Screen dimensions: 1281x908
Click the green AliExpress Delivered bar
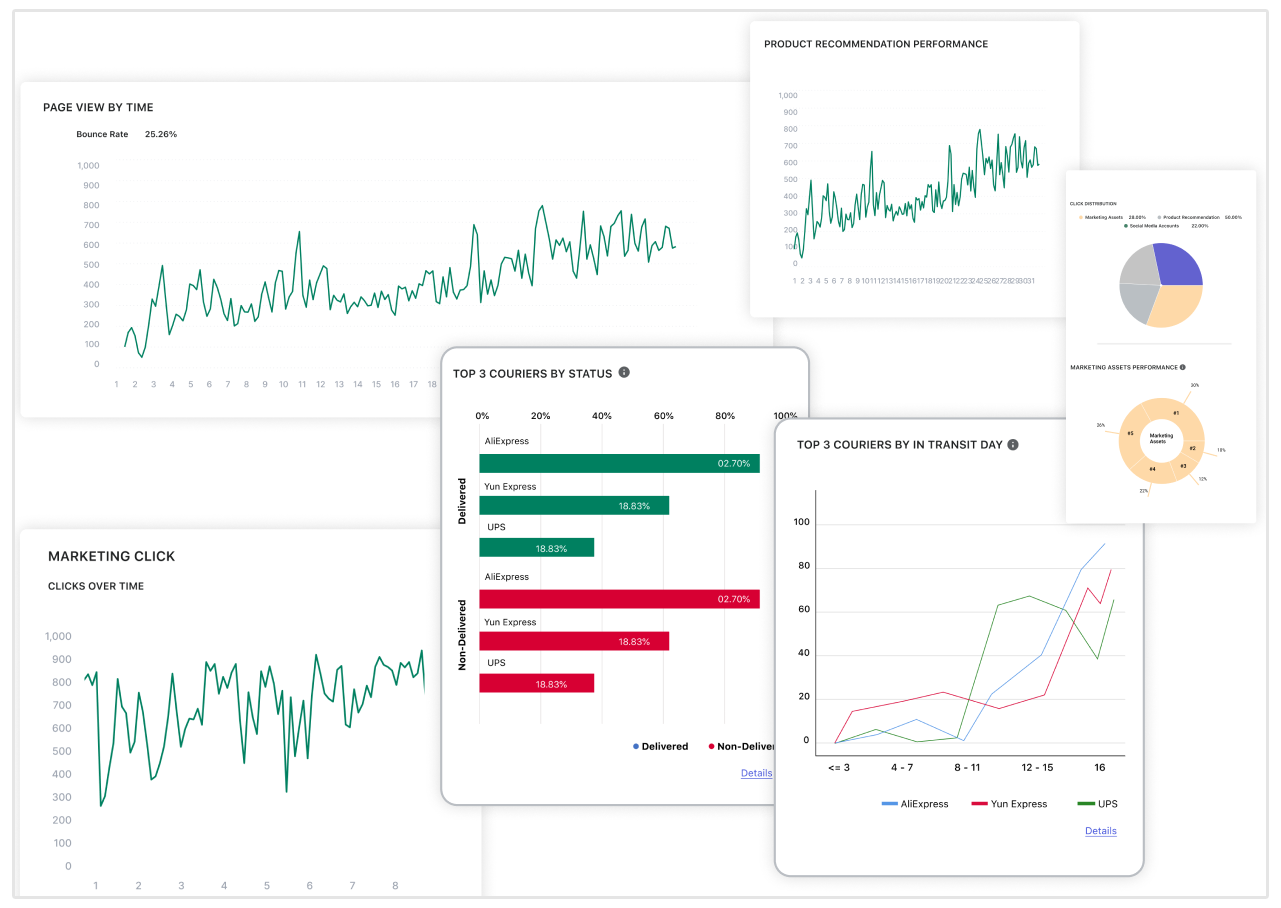coord(619,463)
